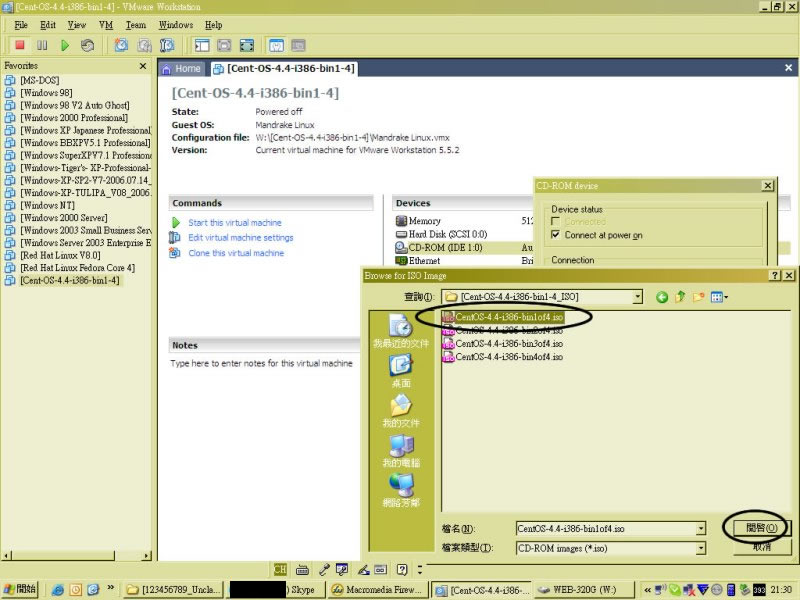Toggle the sidebar display toolbar icon
Viewport: 800px width, 600px height.
click(202, 45)
